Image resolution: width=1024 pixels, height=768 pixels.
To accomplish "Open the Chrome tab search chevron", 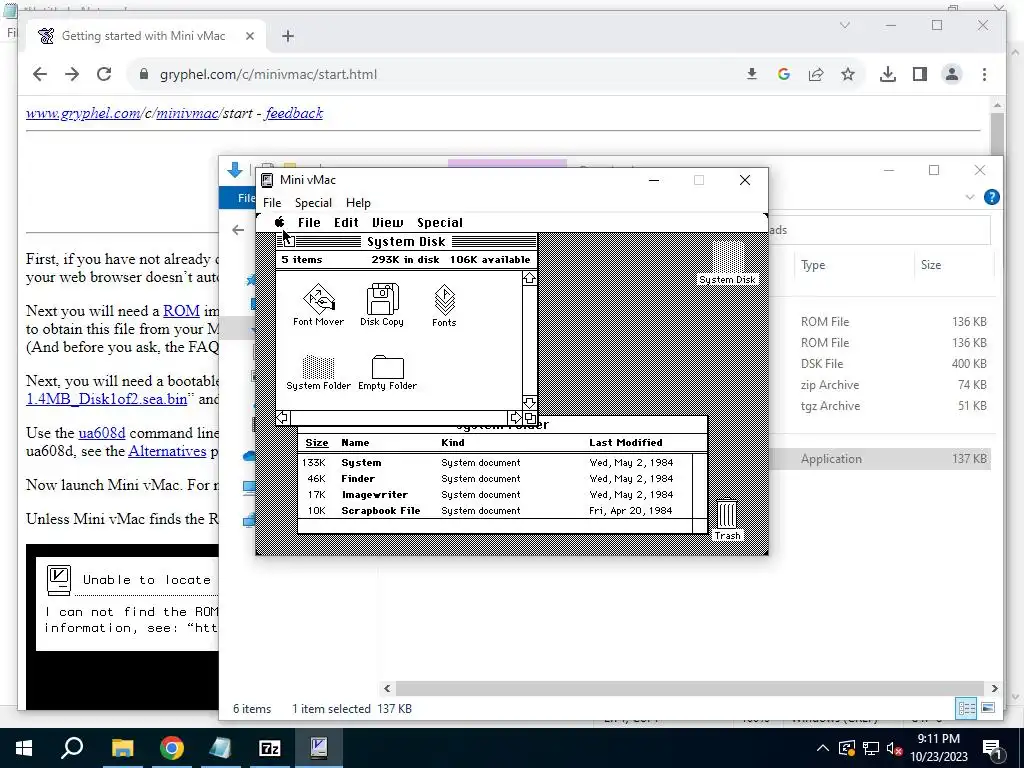I will (x=844, y=25).
